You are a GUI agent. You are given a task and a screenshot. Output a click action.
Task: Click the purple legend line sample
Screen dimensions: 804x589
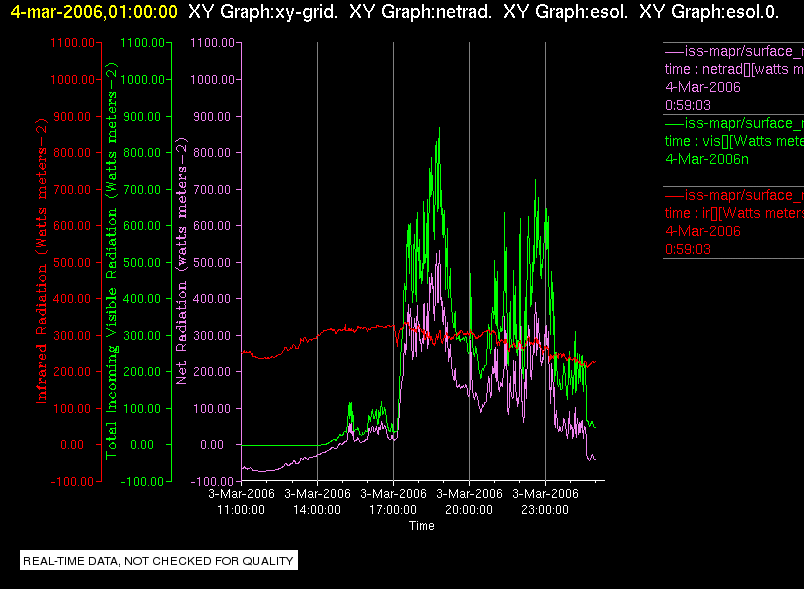click(674, 52)
